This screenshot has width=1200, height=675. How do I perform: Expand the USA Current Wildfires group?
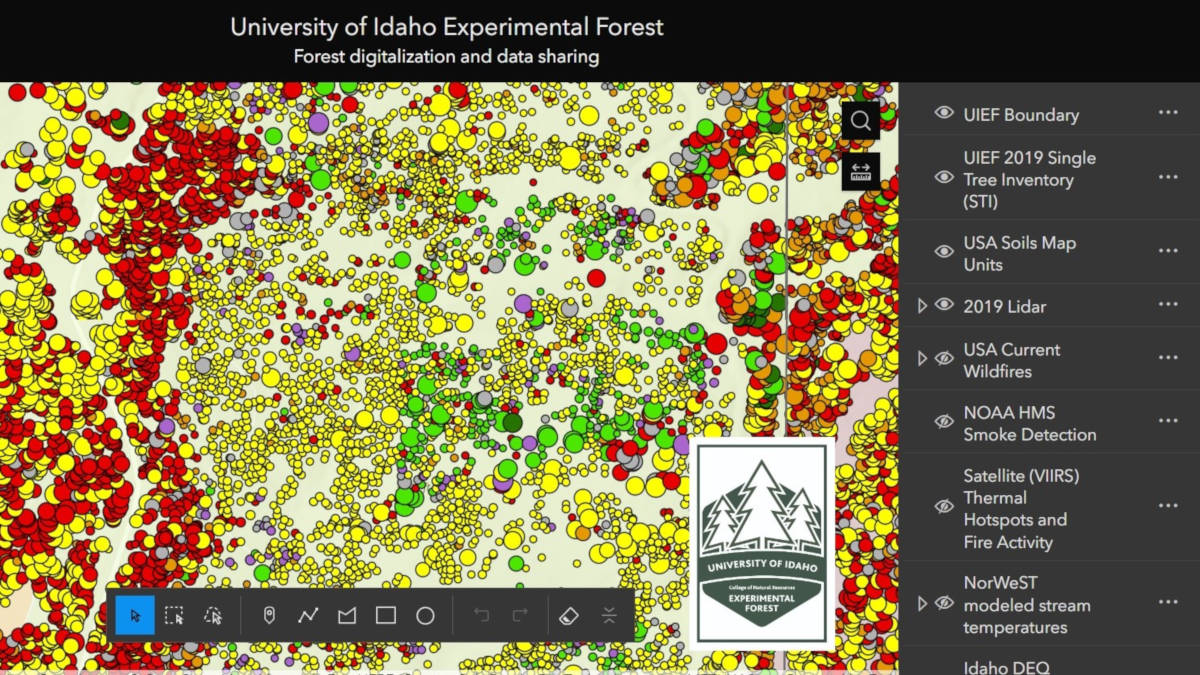click(922, 359)
